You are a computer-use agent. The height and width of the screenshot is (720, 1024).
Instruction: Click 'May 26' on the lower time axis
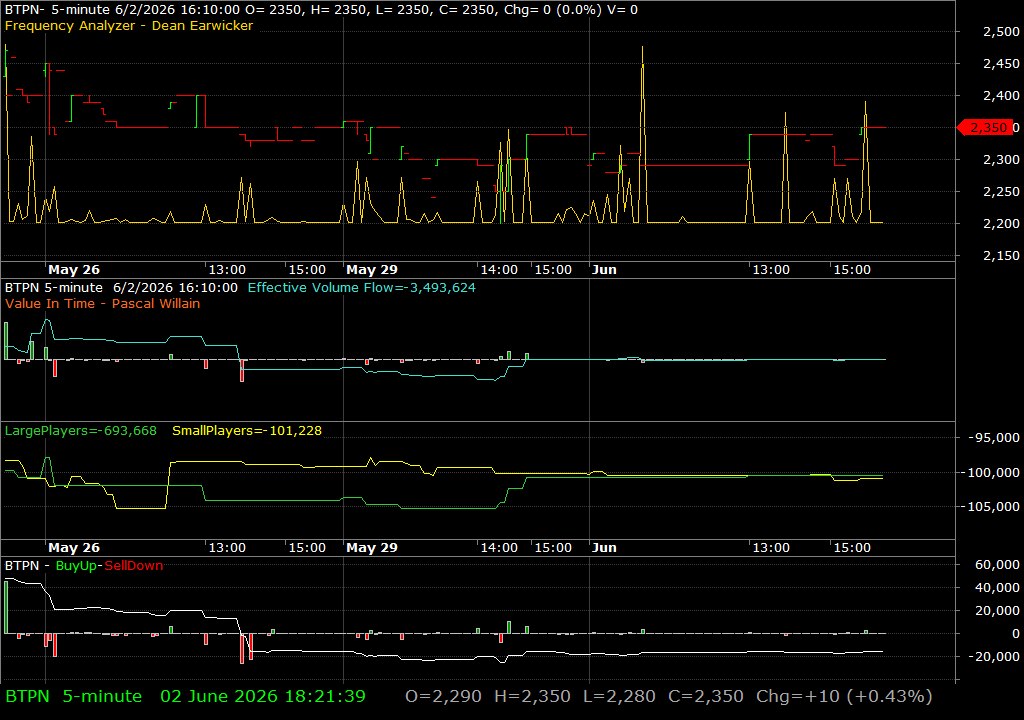(74, 548)
